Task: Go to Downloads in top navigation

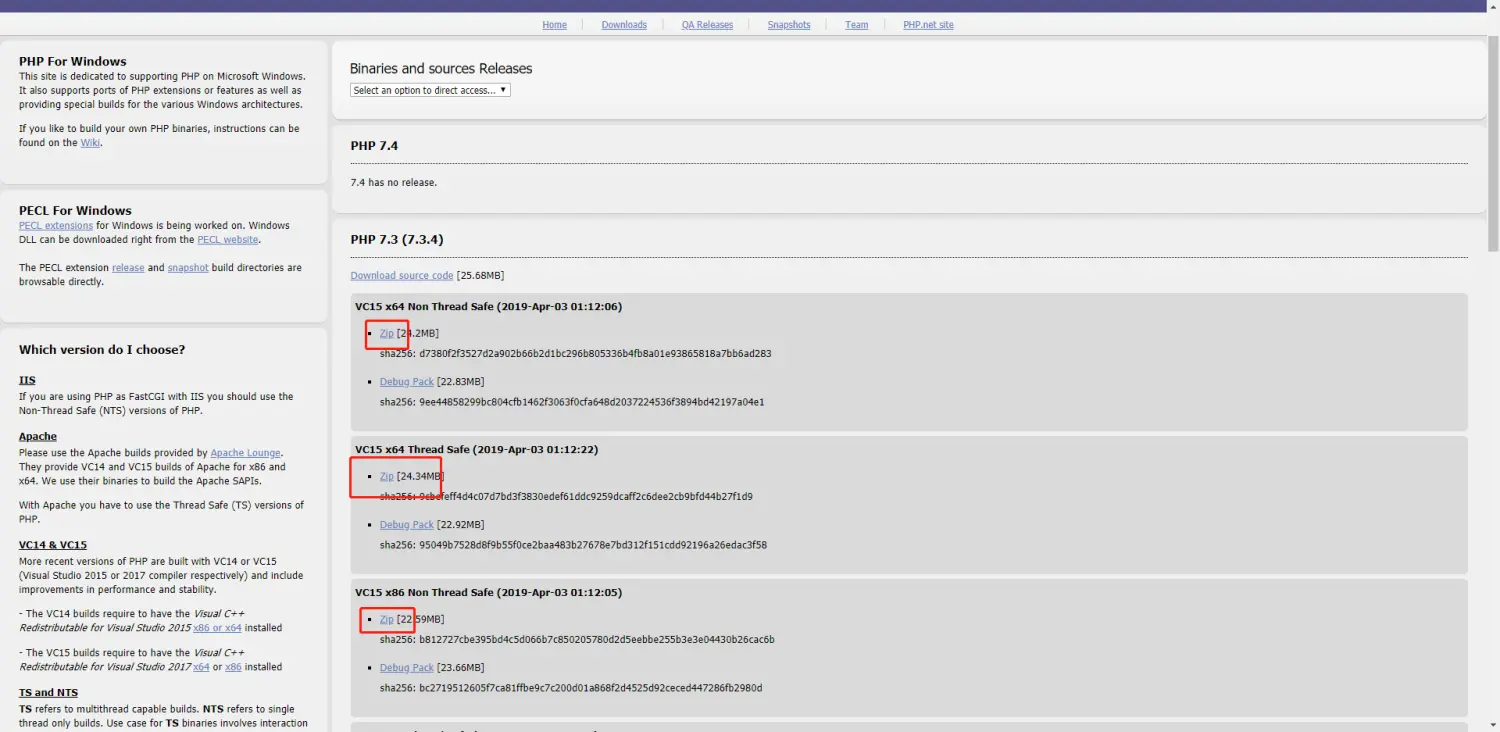Action: pos(624,25)
